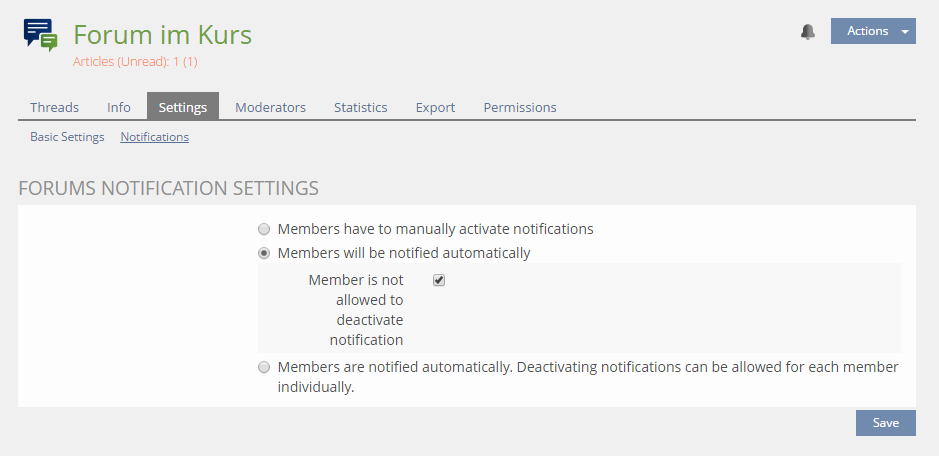The height and width of the screenshot is (456, 939).
Task: Click the 'Forum im Kurs' title
Action: pos(162,35)
